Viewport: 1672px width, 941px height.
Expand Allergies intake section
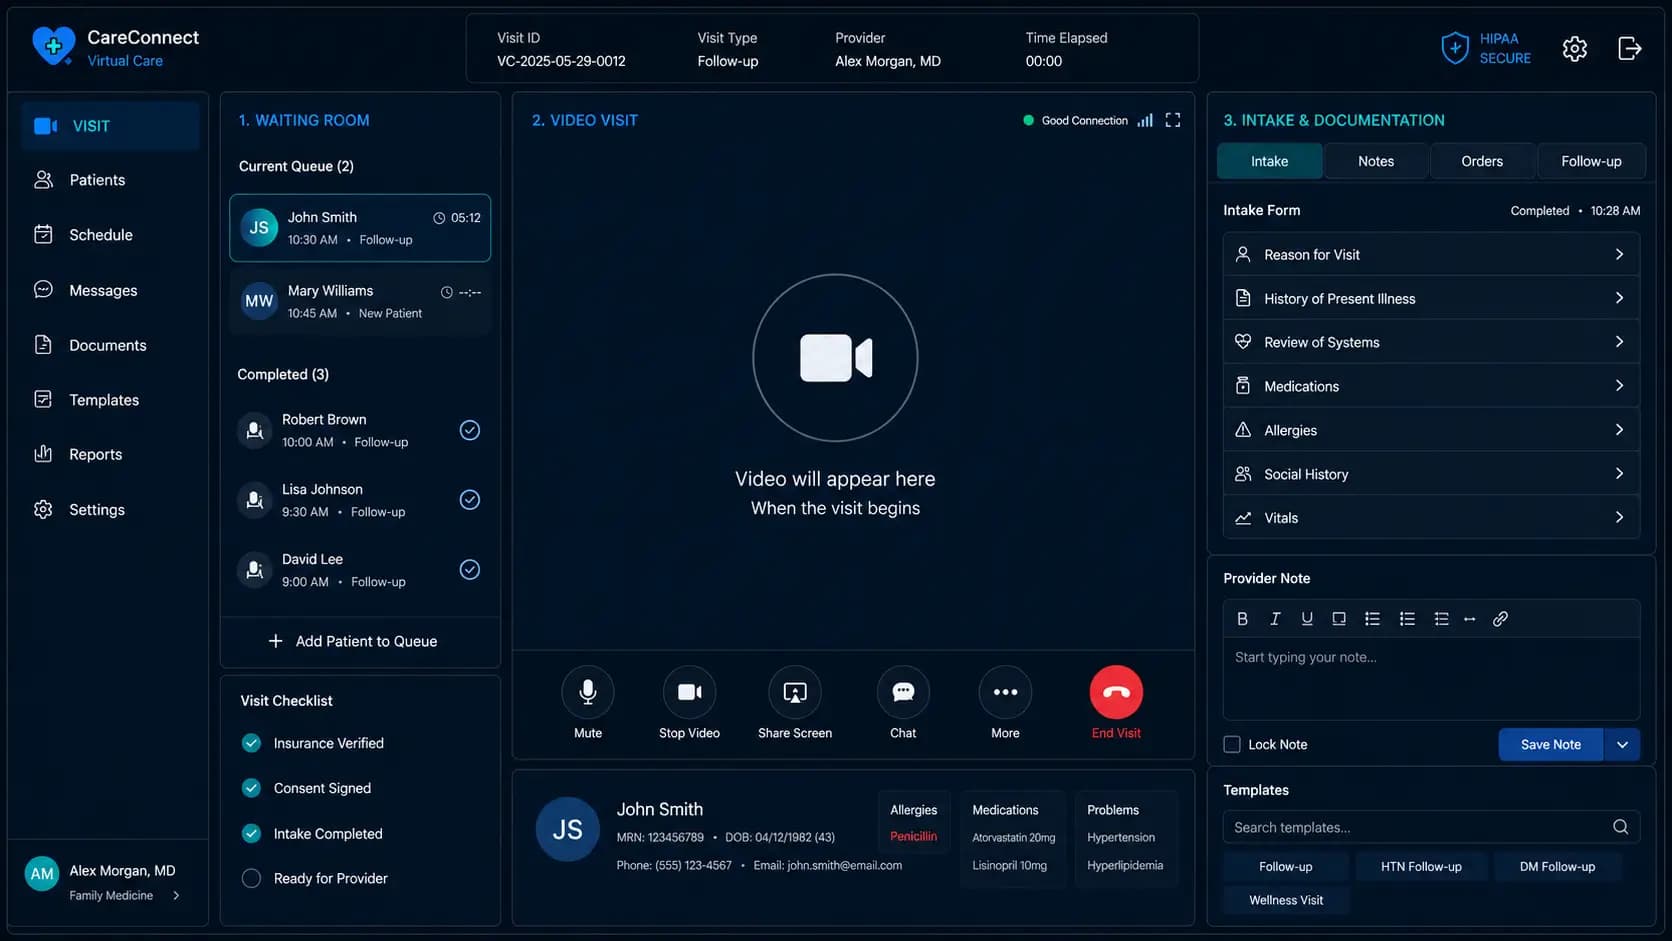(x=1431, y=430)
